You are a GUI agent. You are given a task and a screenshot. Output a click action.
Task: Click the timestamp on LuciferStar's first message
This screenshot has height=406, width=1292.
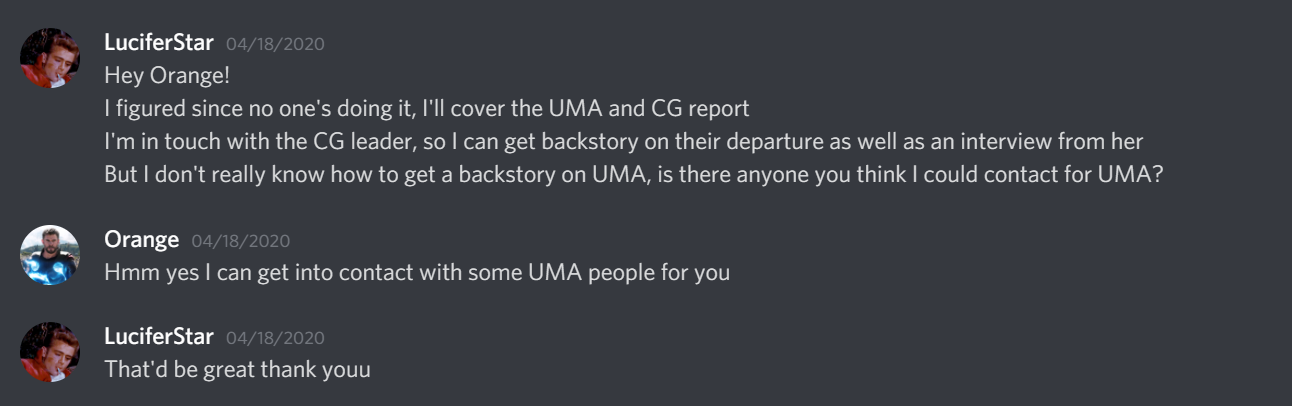(x=275, y=44)
